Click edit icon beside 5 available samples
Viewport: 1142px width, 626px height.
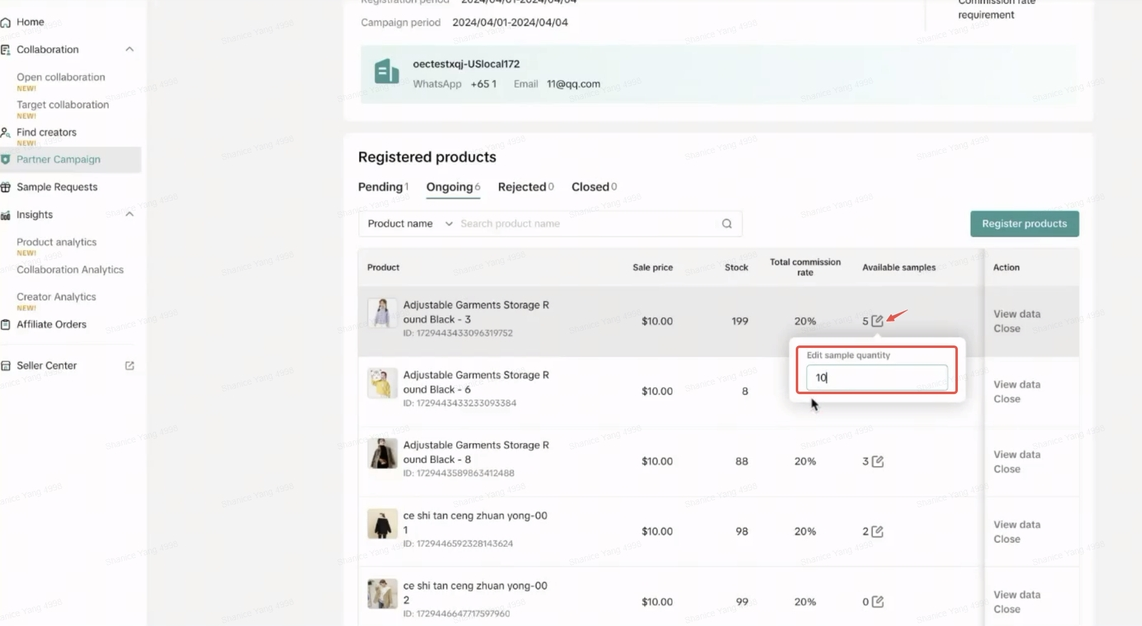[877, 321]
